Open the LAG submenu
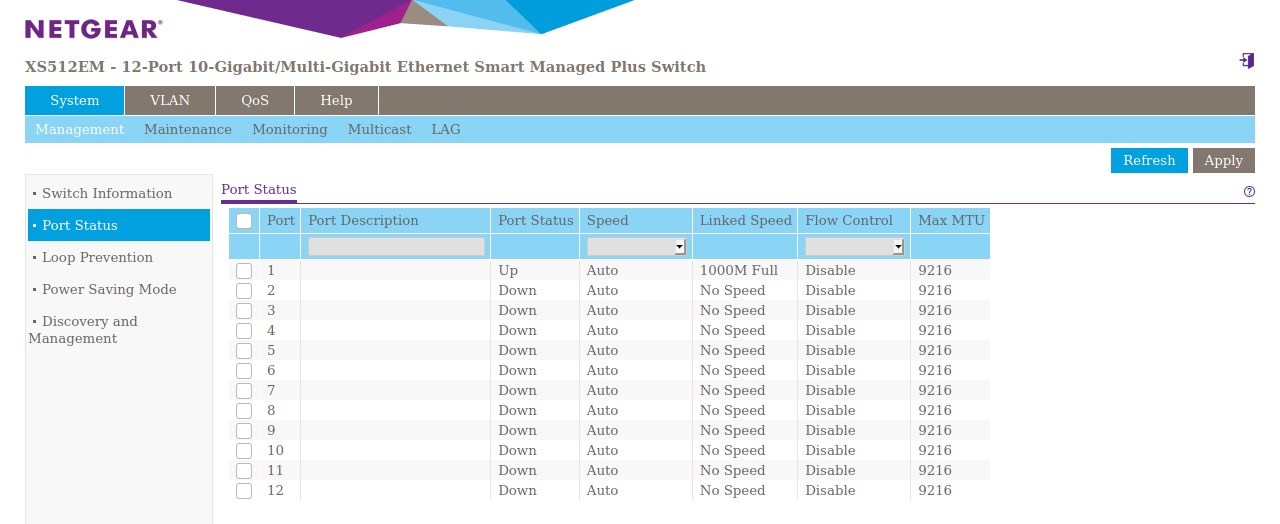Image resolution: width=1280 pixels, height=524 pixels. tap(446, 129)
